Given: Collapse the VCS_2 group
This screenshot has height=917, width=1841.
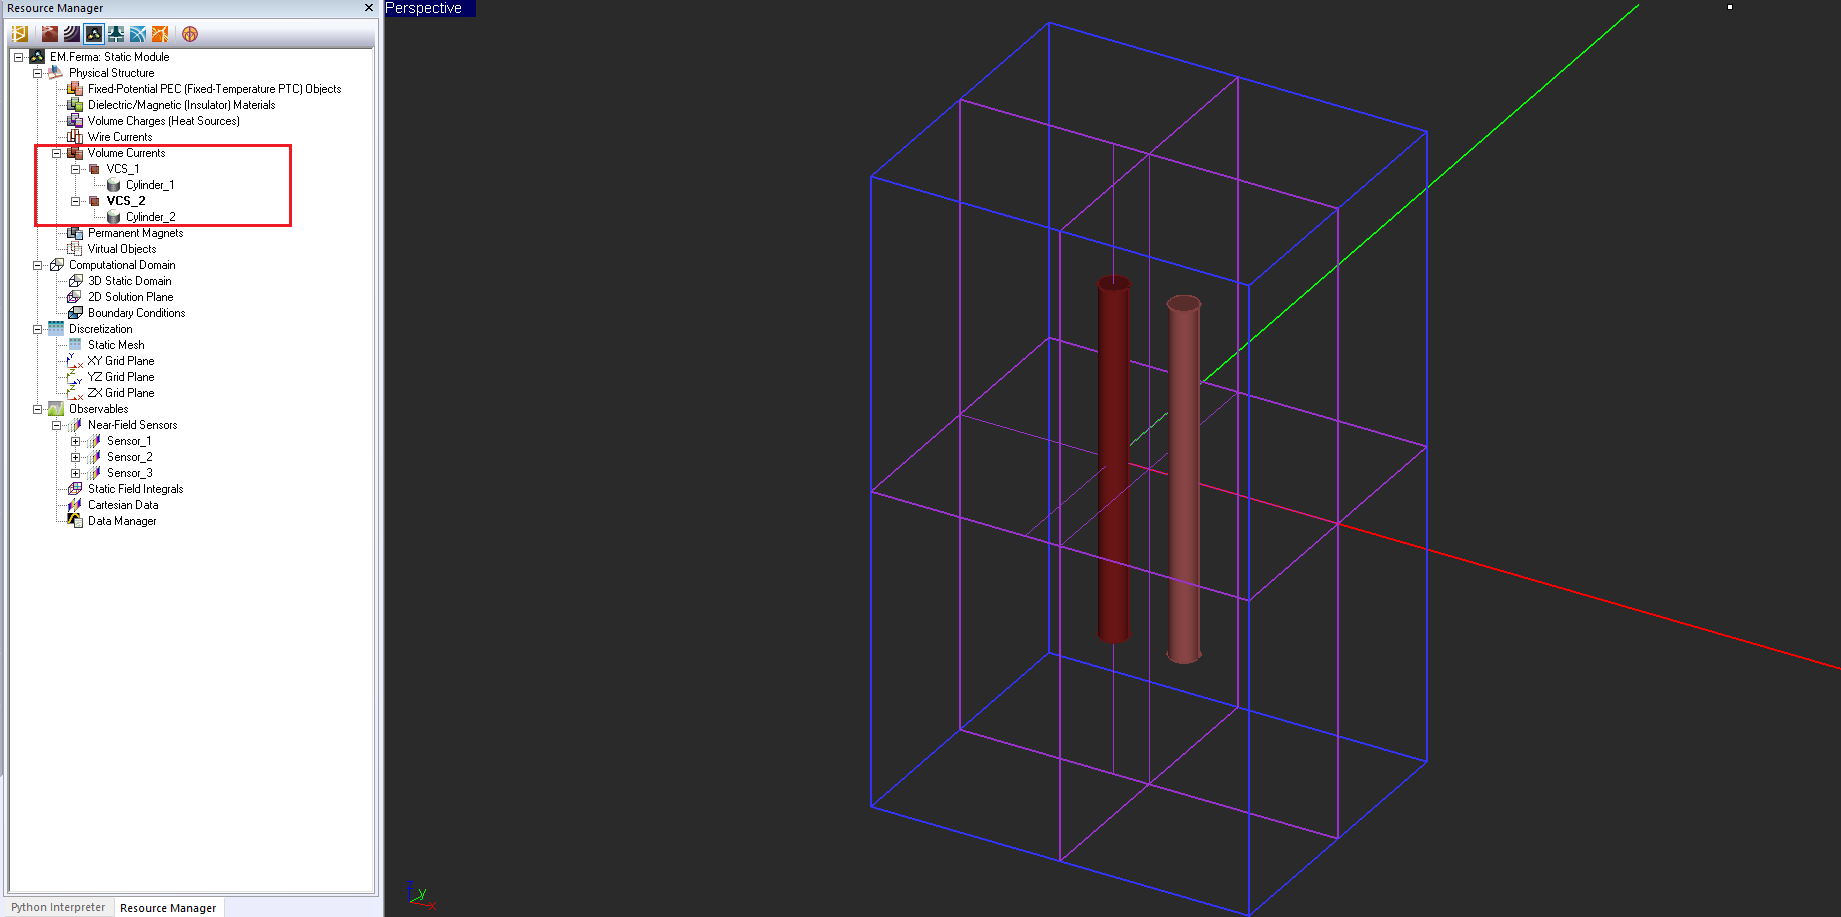Looking at the screenshot, I should click(x=76, y=201).
